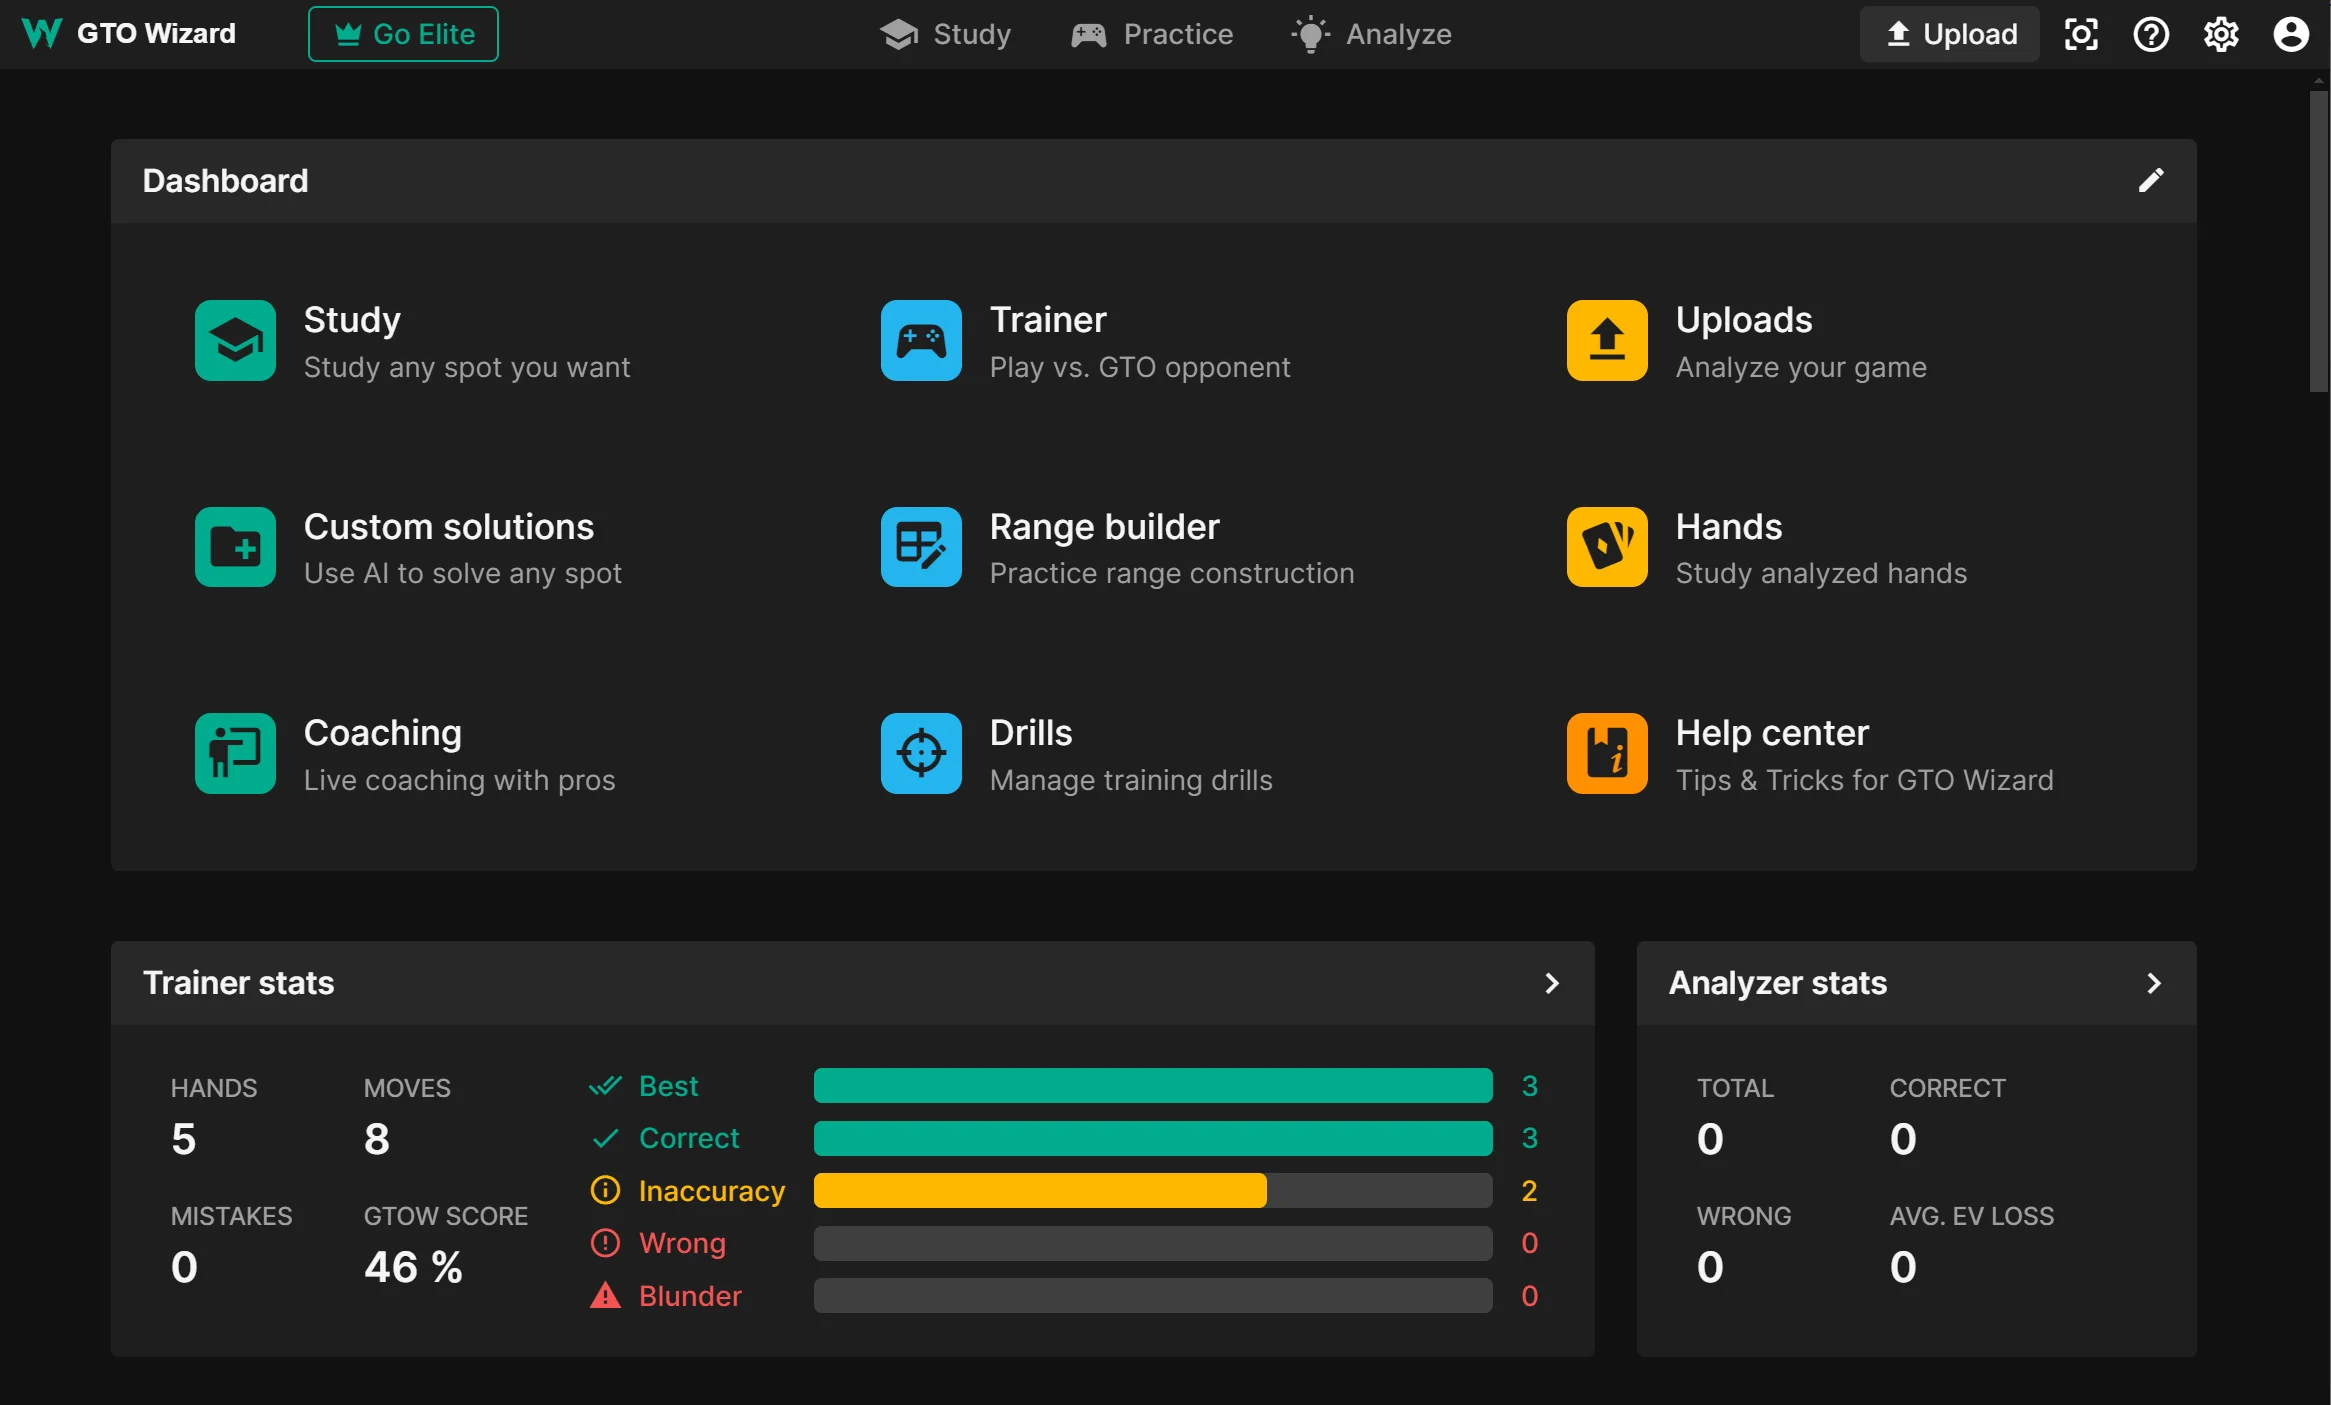Click the Coaching presenter icon

click(x=235, y=753)
